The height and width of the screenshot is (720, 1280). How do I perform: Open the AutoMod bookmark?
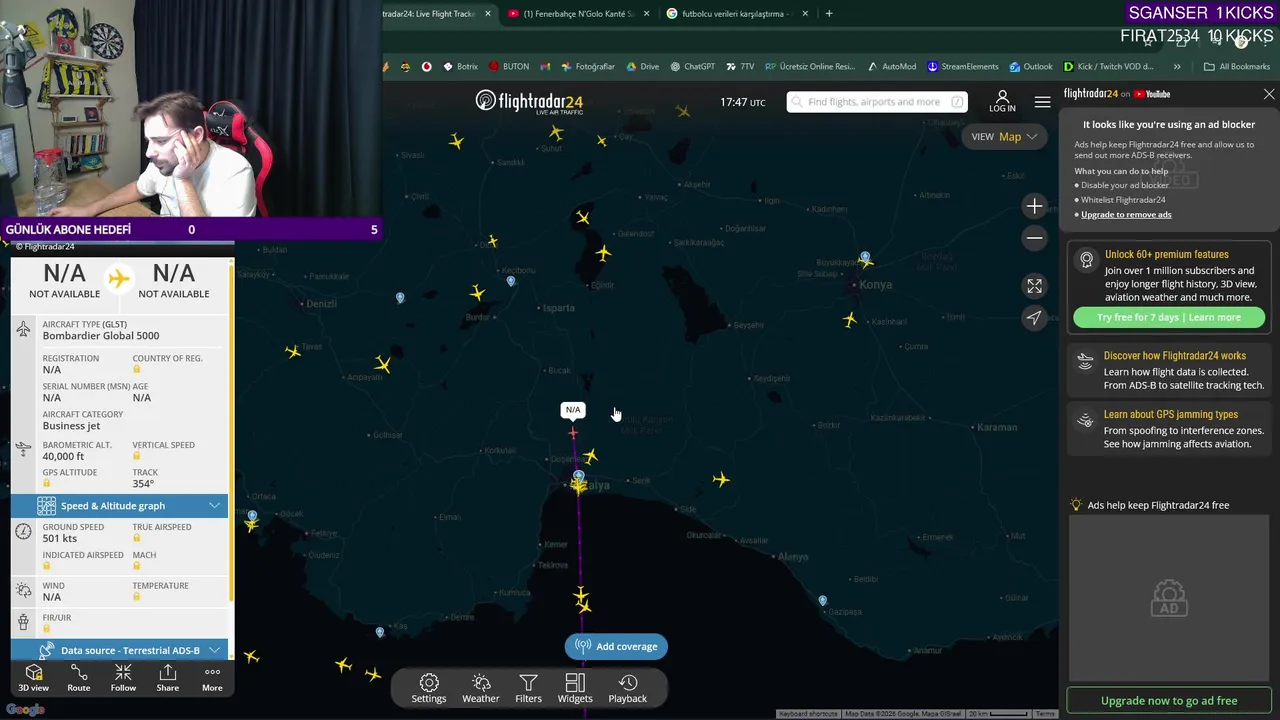click(x=892, y=67)
